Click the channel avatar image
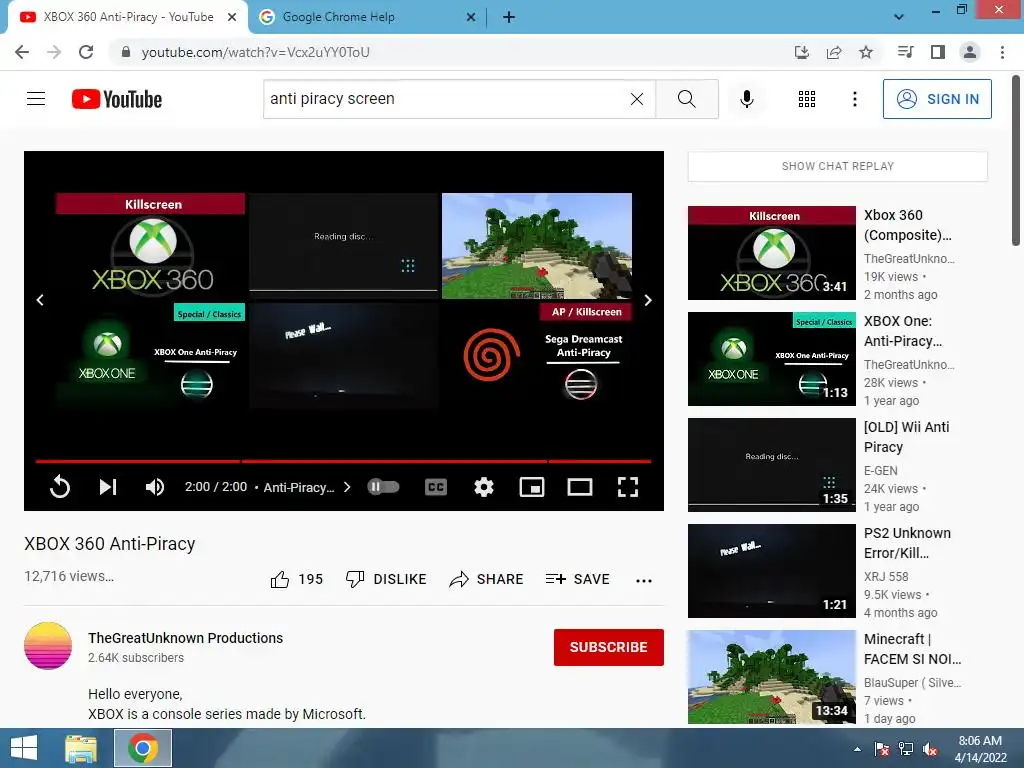Screen dimensions: 1024x768 [48, 646]
